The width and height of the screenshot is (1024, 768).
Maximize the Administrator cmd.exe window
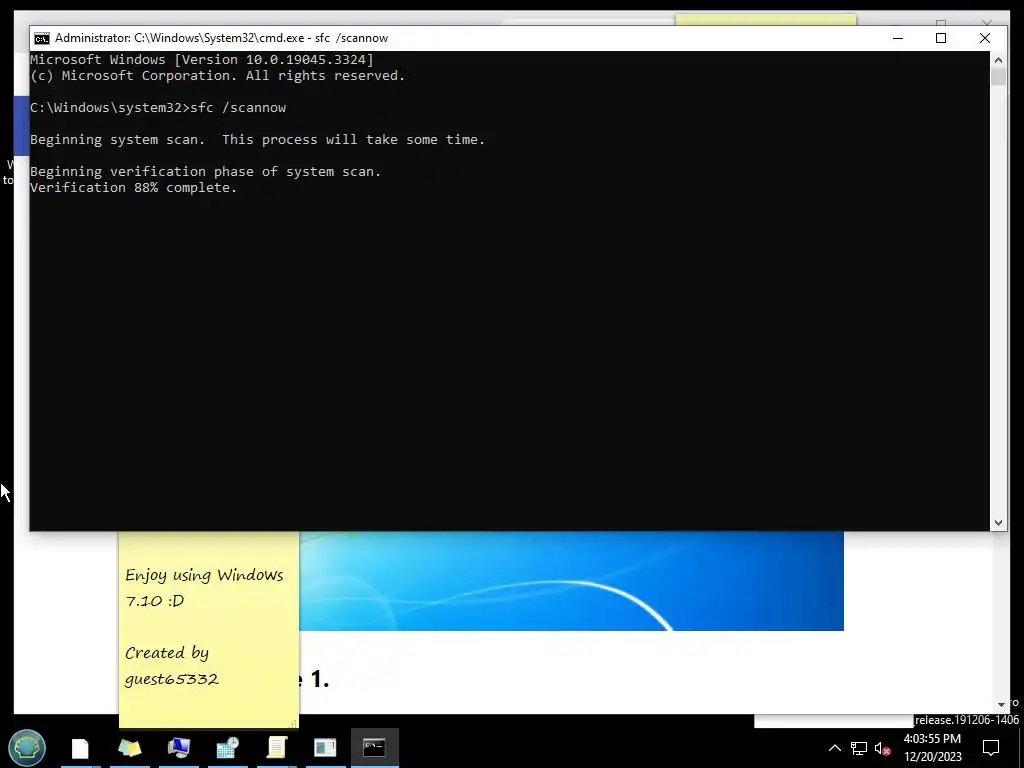[x=941, y=38]
